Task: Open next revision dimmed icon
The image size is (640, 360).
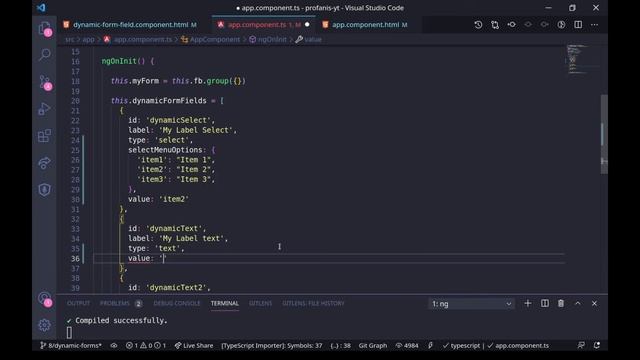Action: coord(544,25)
